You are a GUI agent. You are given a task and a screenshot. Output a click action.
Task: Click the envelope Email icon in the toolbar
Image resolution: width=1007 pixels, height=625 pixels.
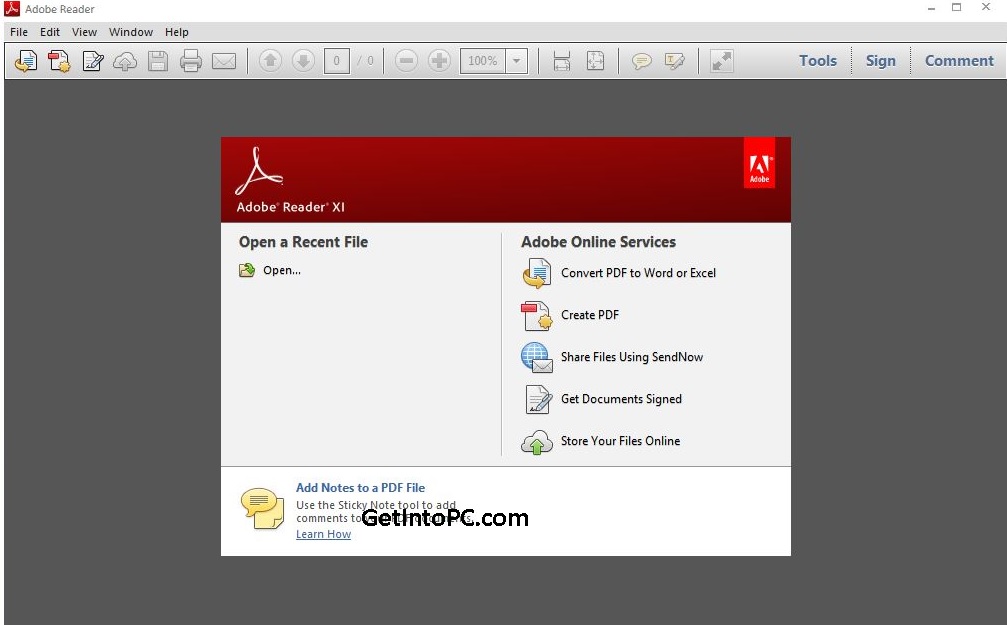pos(224,61)
